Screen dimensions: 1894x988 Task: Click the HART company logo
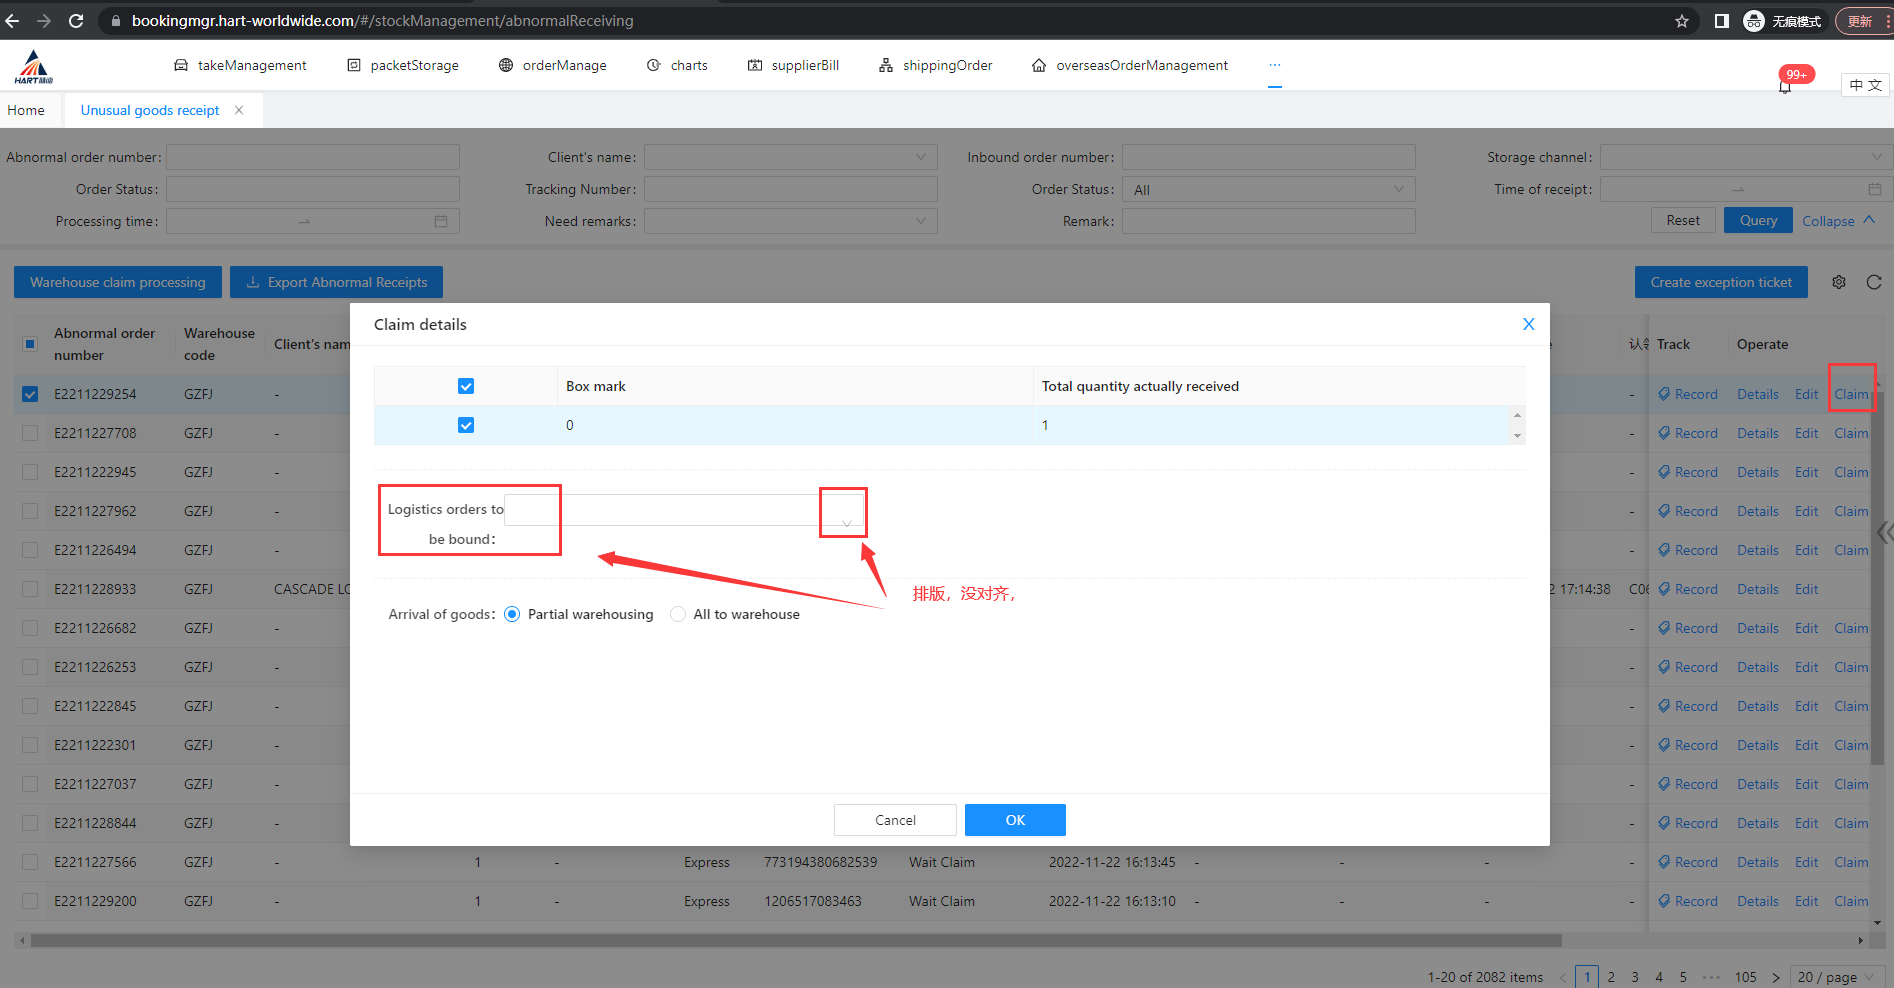pos(34,67)
